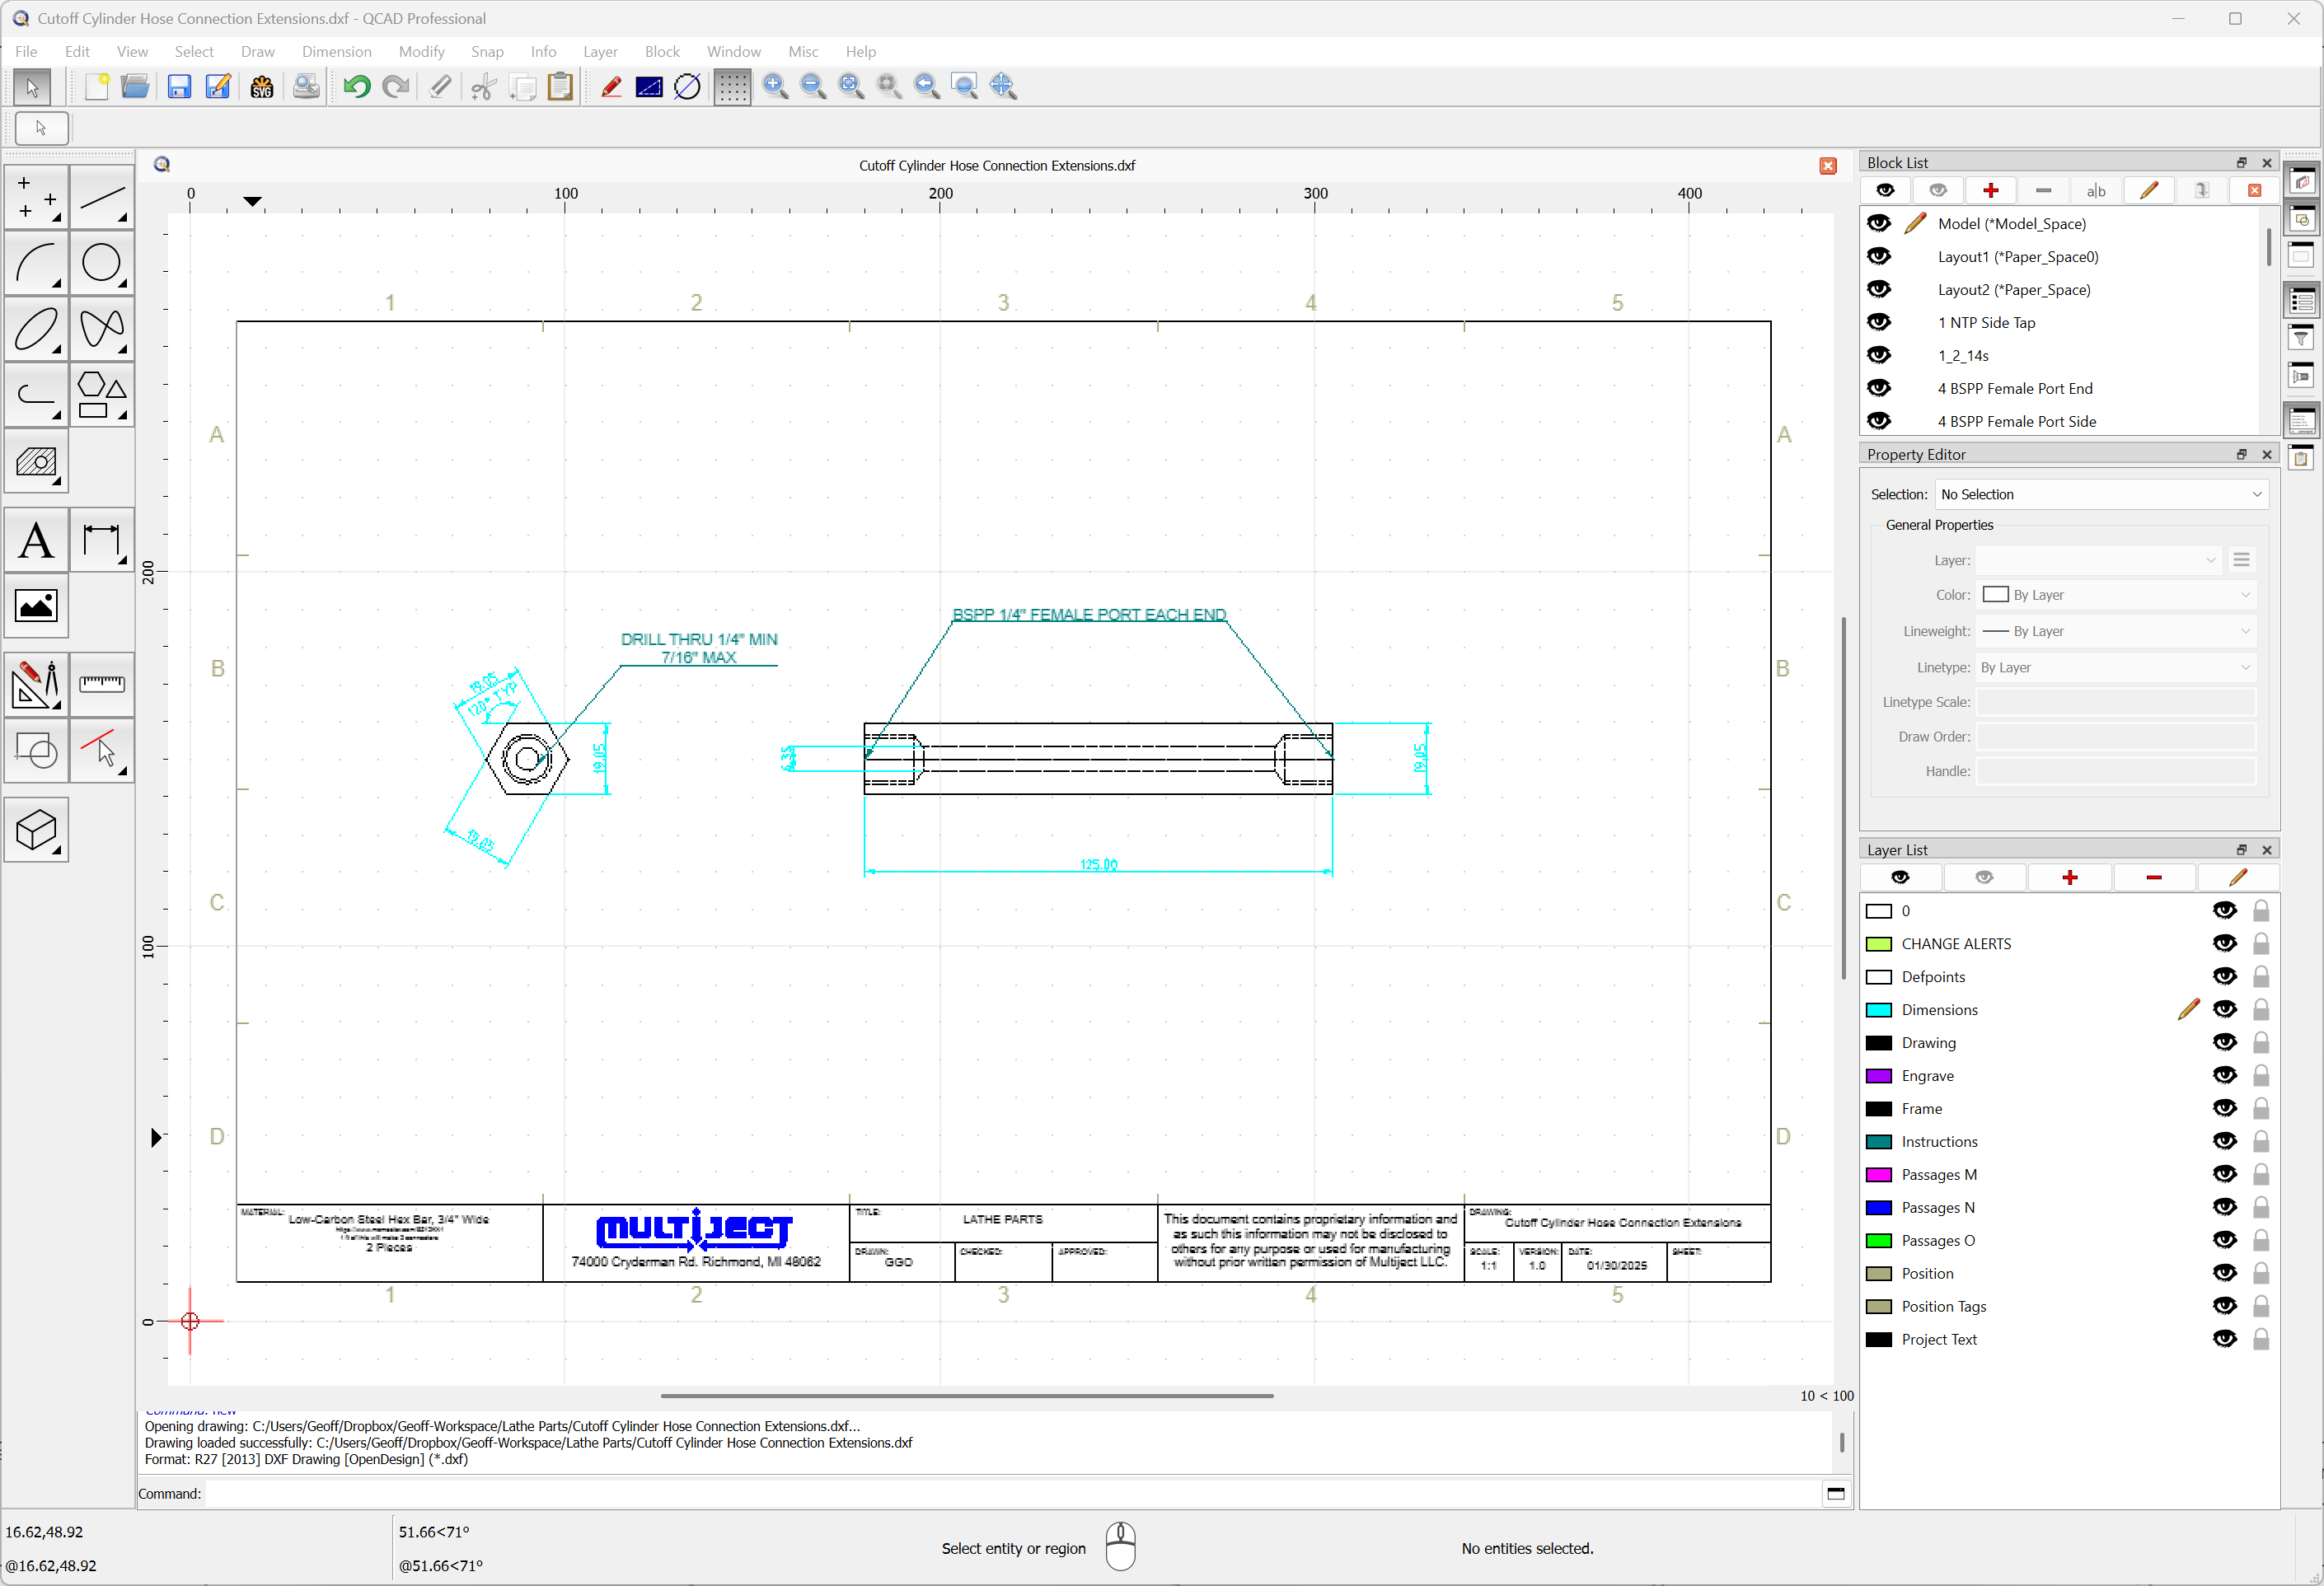
Task: Click the Undo toolbar icon
Action: [356, 87]
